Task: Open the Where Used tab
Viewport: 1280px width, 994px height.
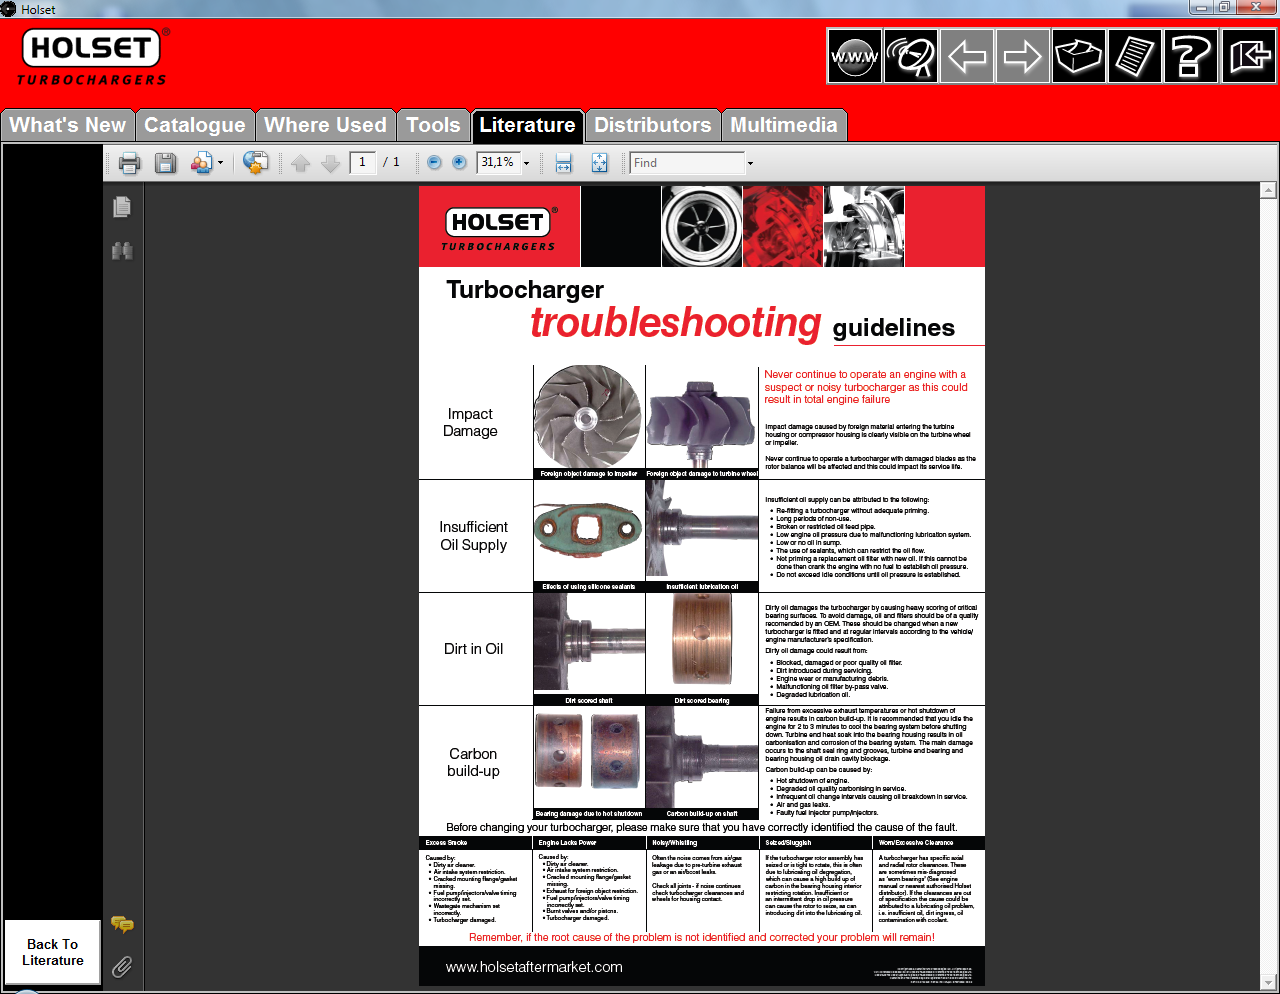Action: coord(325,125)
